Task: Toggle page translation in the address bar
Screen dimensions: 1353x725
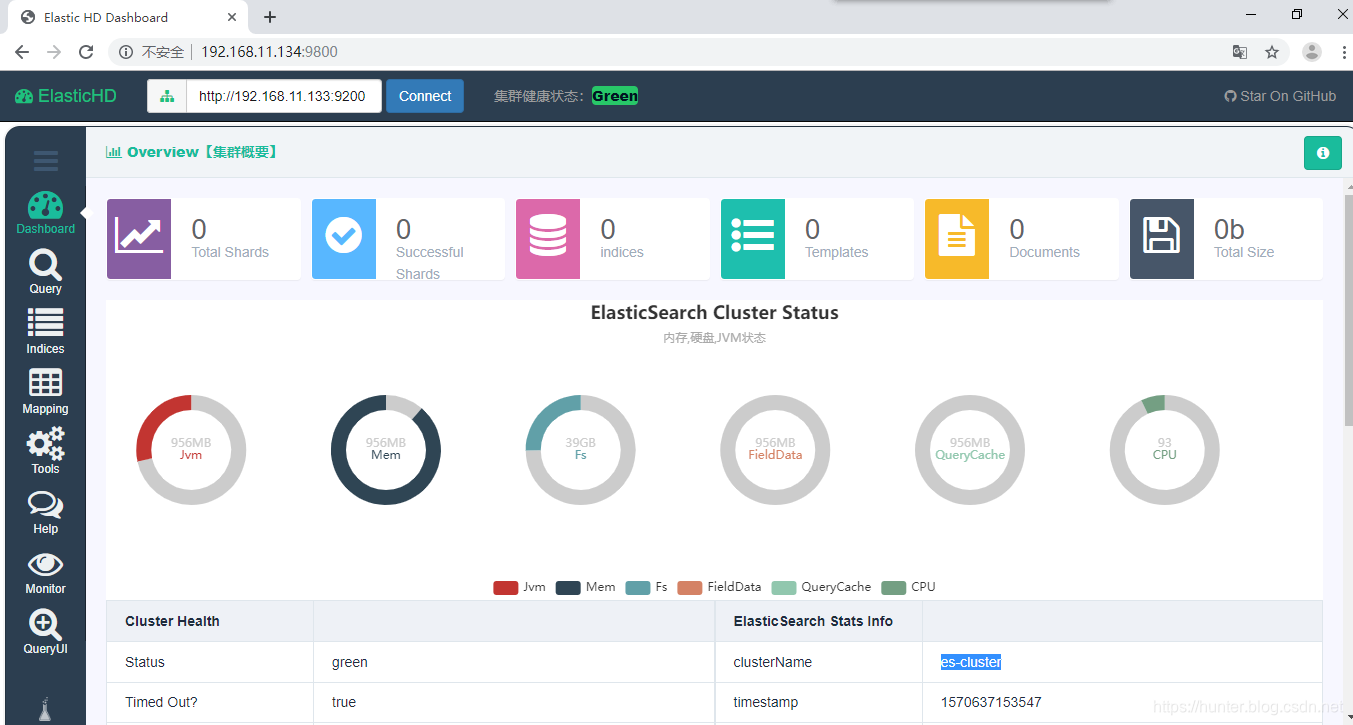Action: point(1240,51)
